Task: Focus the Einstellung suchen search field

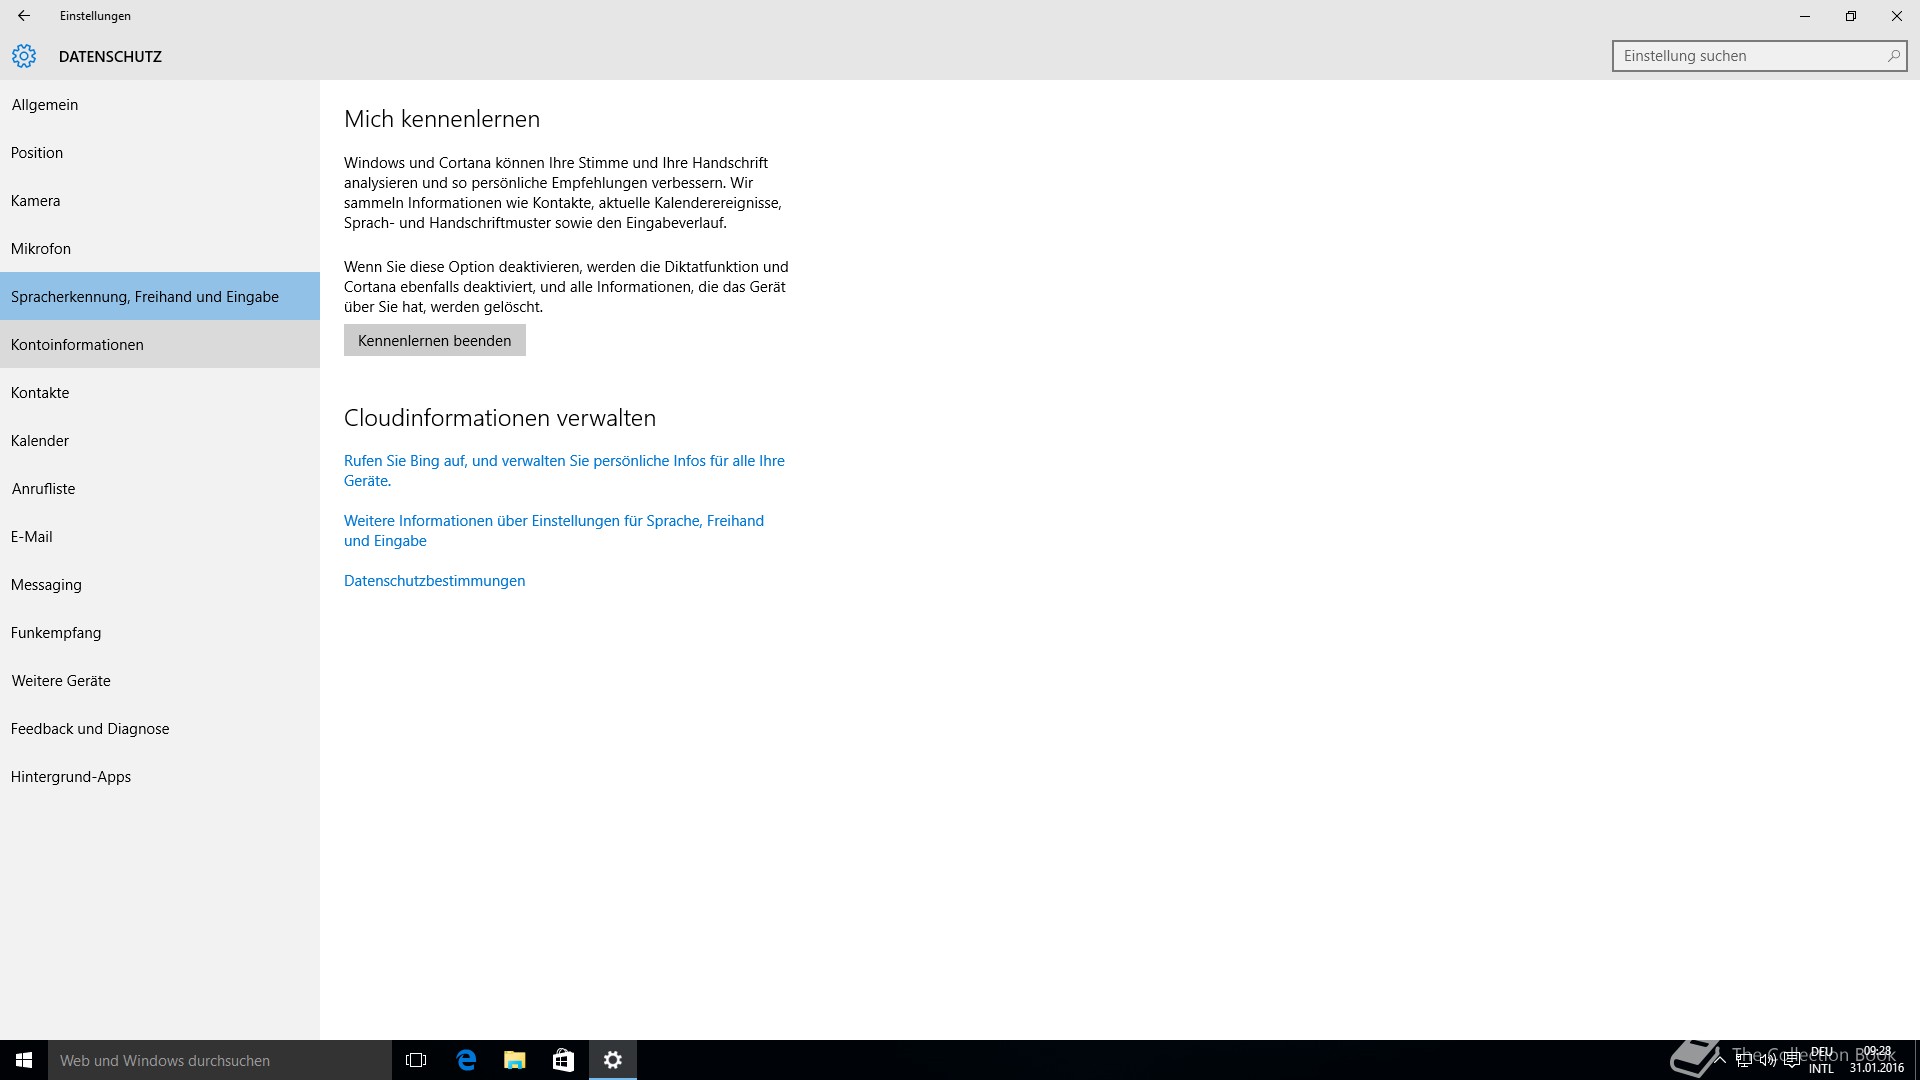Action: (1745, 56)
